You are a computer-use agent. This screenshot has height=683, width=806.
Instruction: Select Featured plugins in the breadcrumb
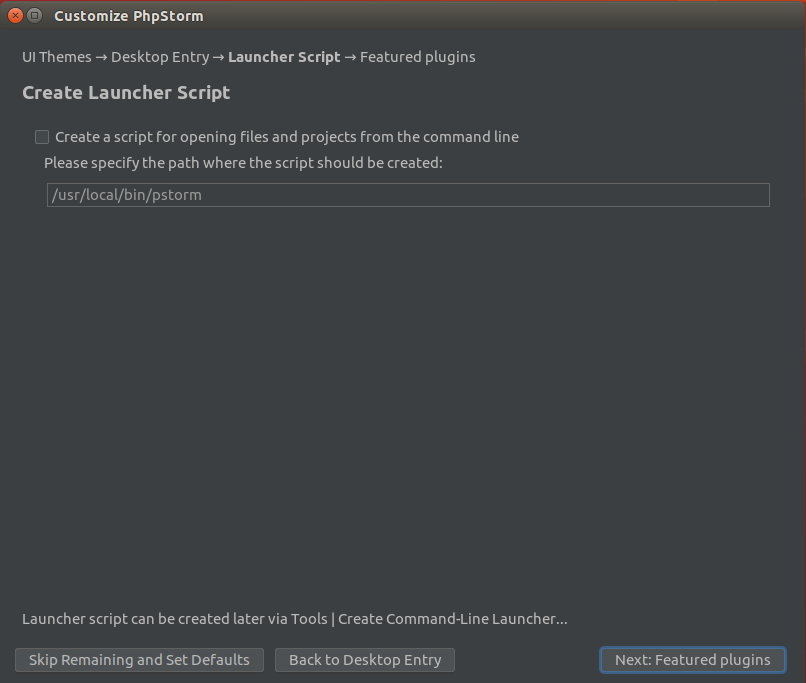point(417,57)
